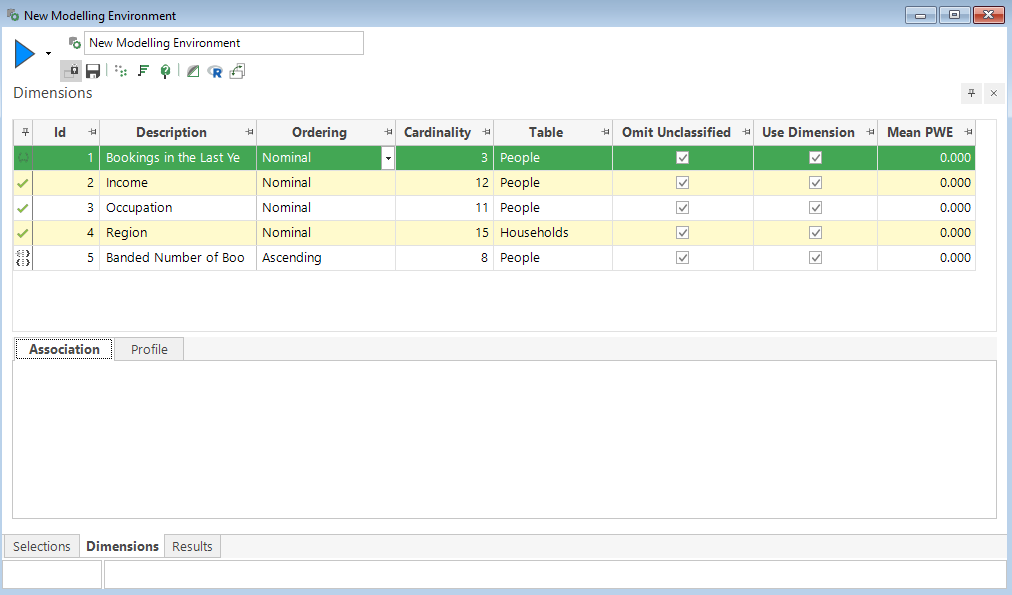The width and height of the screenshot is (1012, 595).
Task: Click the pin icon in Id column header
Action: [92, 132]
